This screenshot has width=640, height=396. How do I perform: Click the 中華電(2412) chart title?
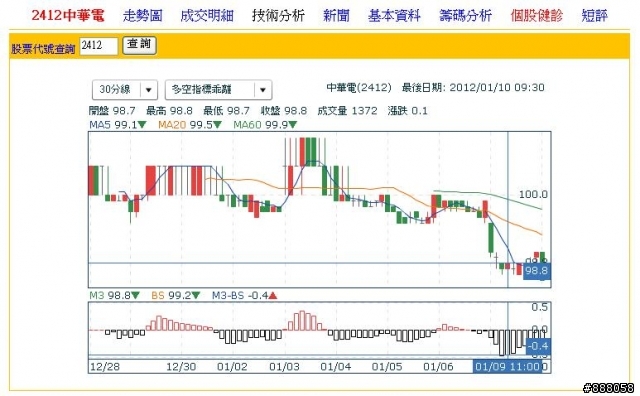click(x=359, y=87)
